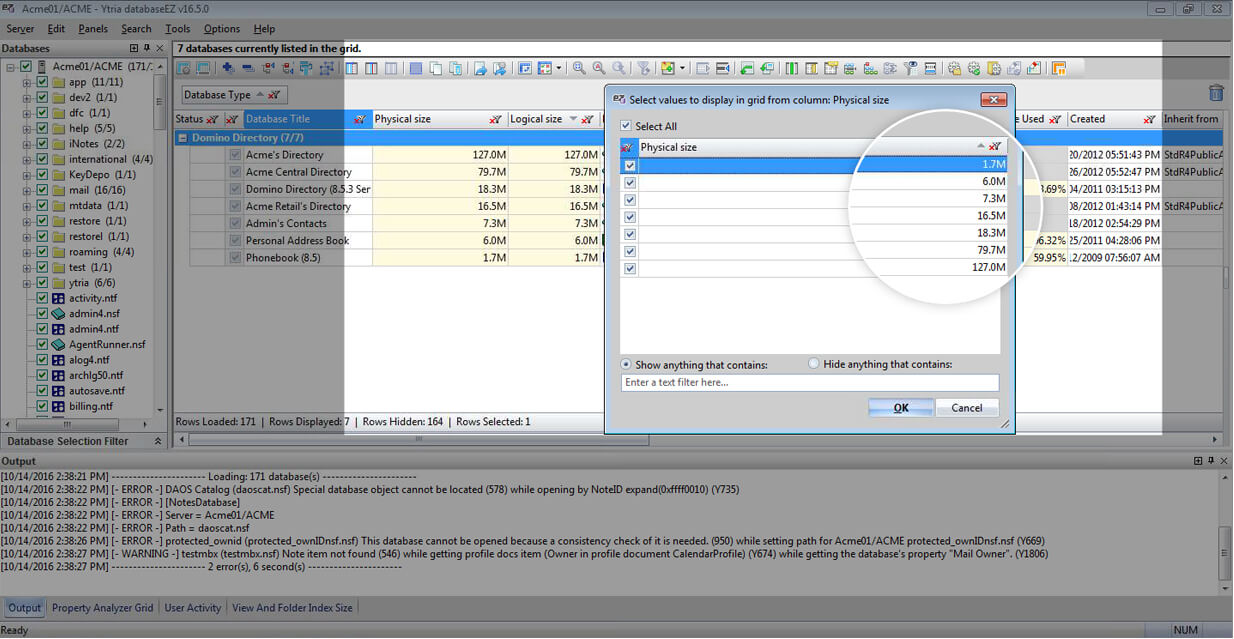Clear filter icon on Status column
Screen dimensions: 1234x639
point(212,119)
